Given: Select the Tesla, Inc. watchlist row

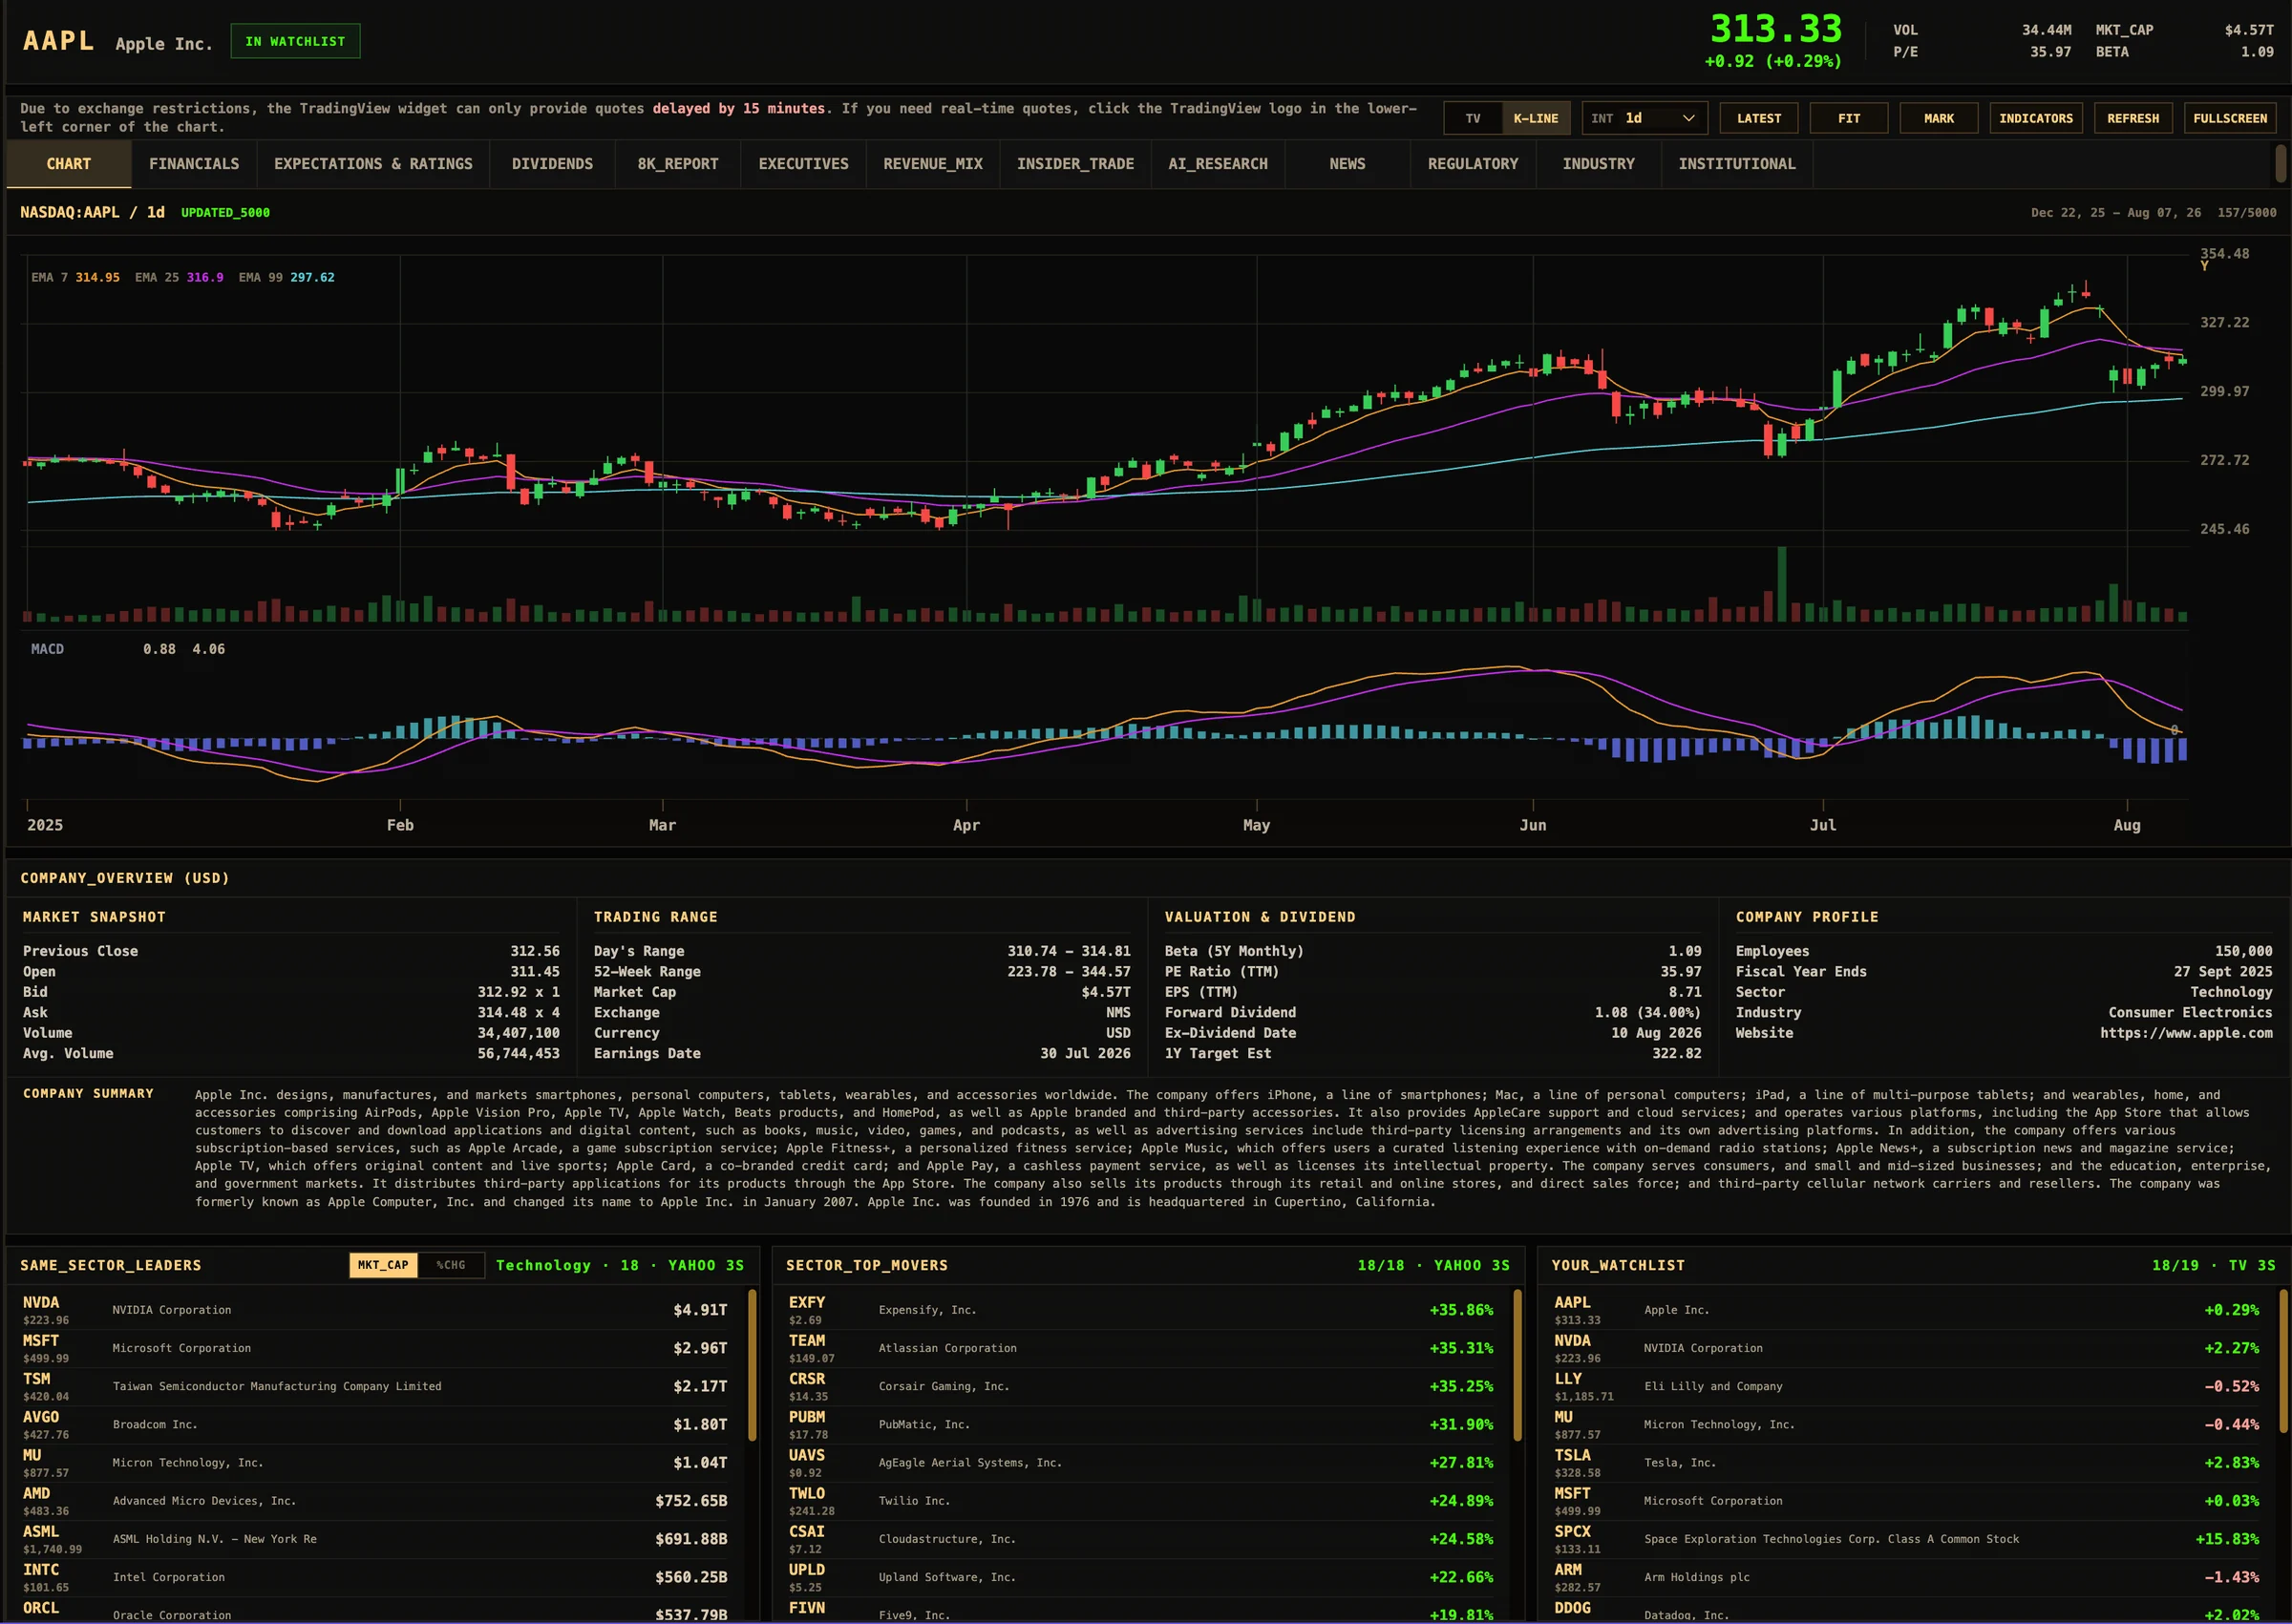Looking at the screenshot, I should click(x=1908, y=1462).
